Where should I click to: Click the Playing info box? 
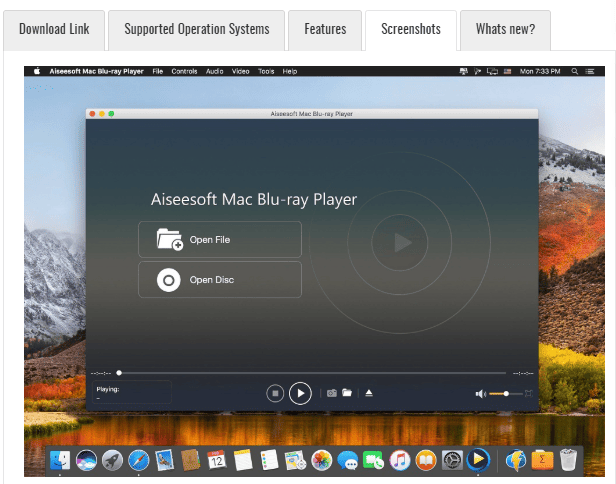(132, 392)
